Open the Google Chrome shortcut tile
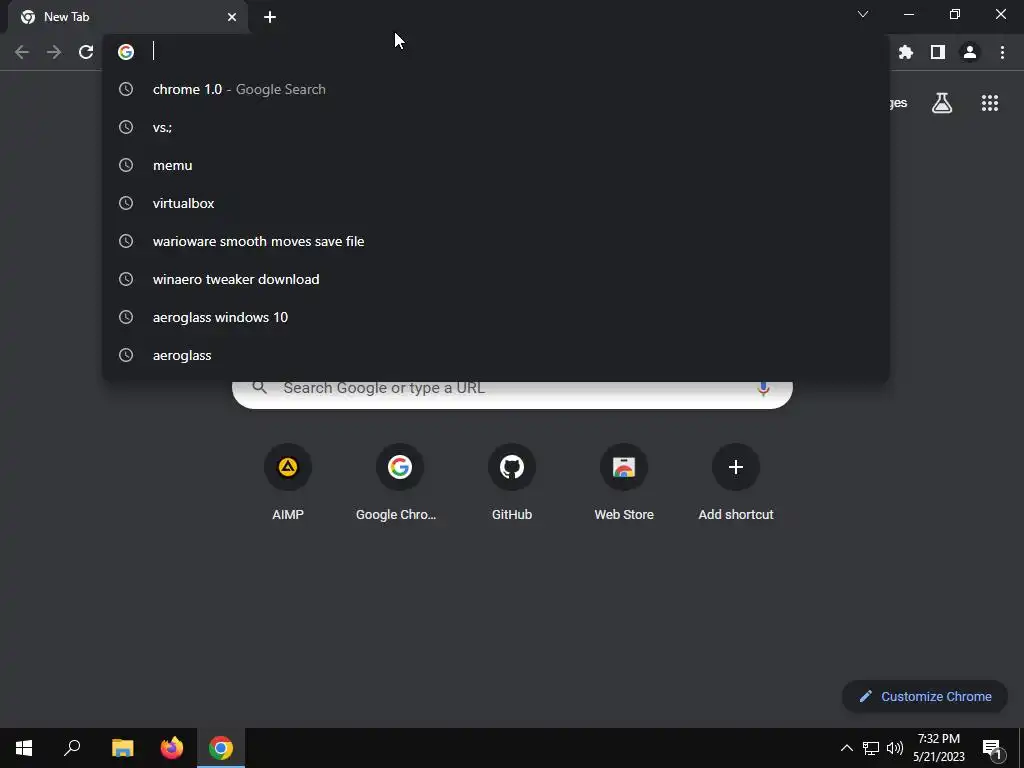 pos(400,483)
